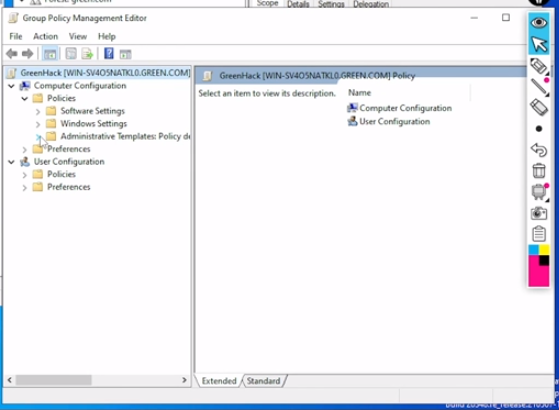
Task: Click the tree pane right scroll arrow
Action: click(x=184, y=380)
